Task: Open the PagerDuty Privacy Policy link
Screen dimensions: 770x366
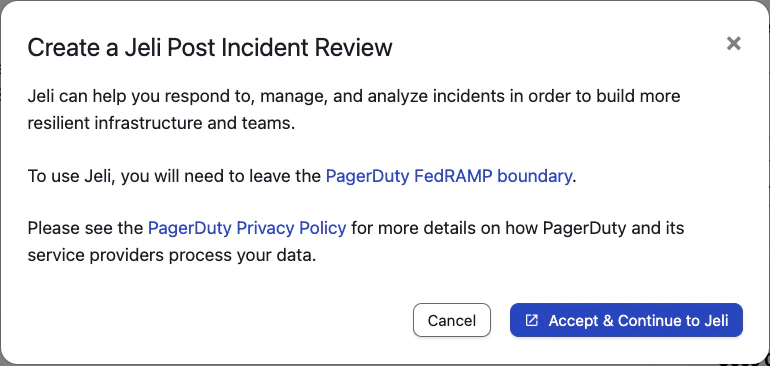Action: pyautogui.click(x=247, y=228)
